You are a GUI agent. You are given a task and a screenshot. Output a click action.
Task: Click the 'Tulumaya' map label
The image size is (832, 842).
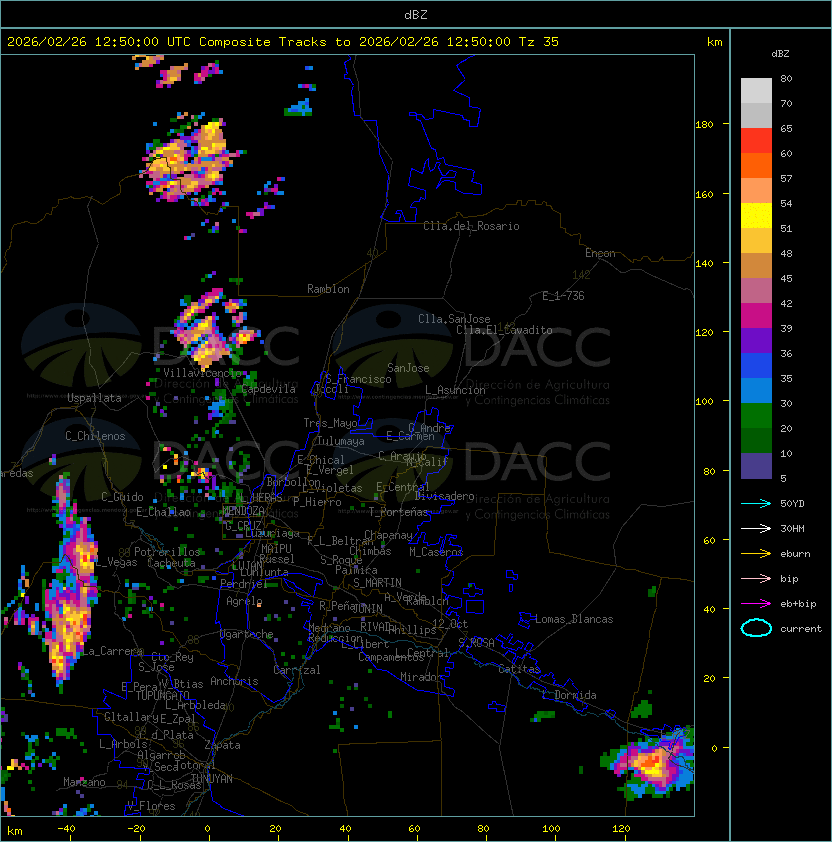[x=341, y=441]
